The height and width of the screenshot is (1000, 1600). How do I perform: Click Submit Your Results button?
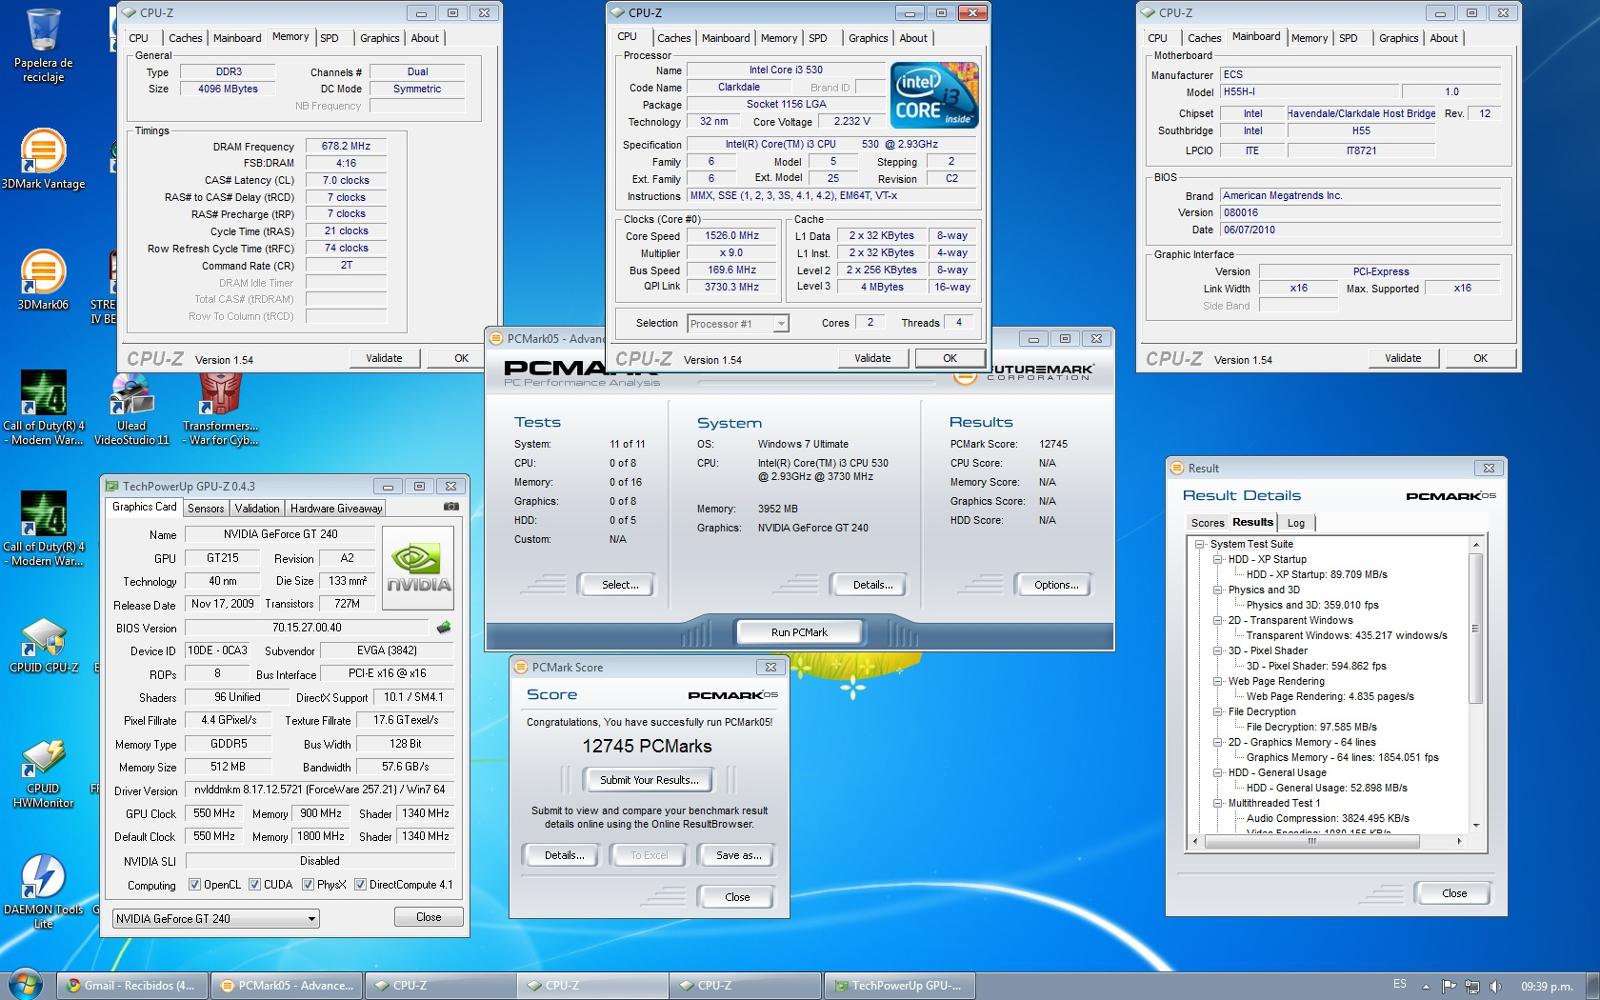pos(649,780)
